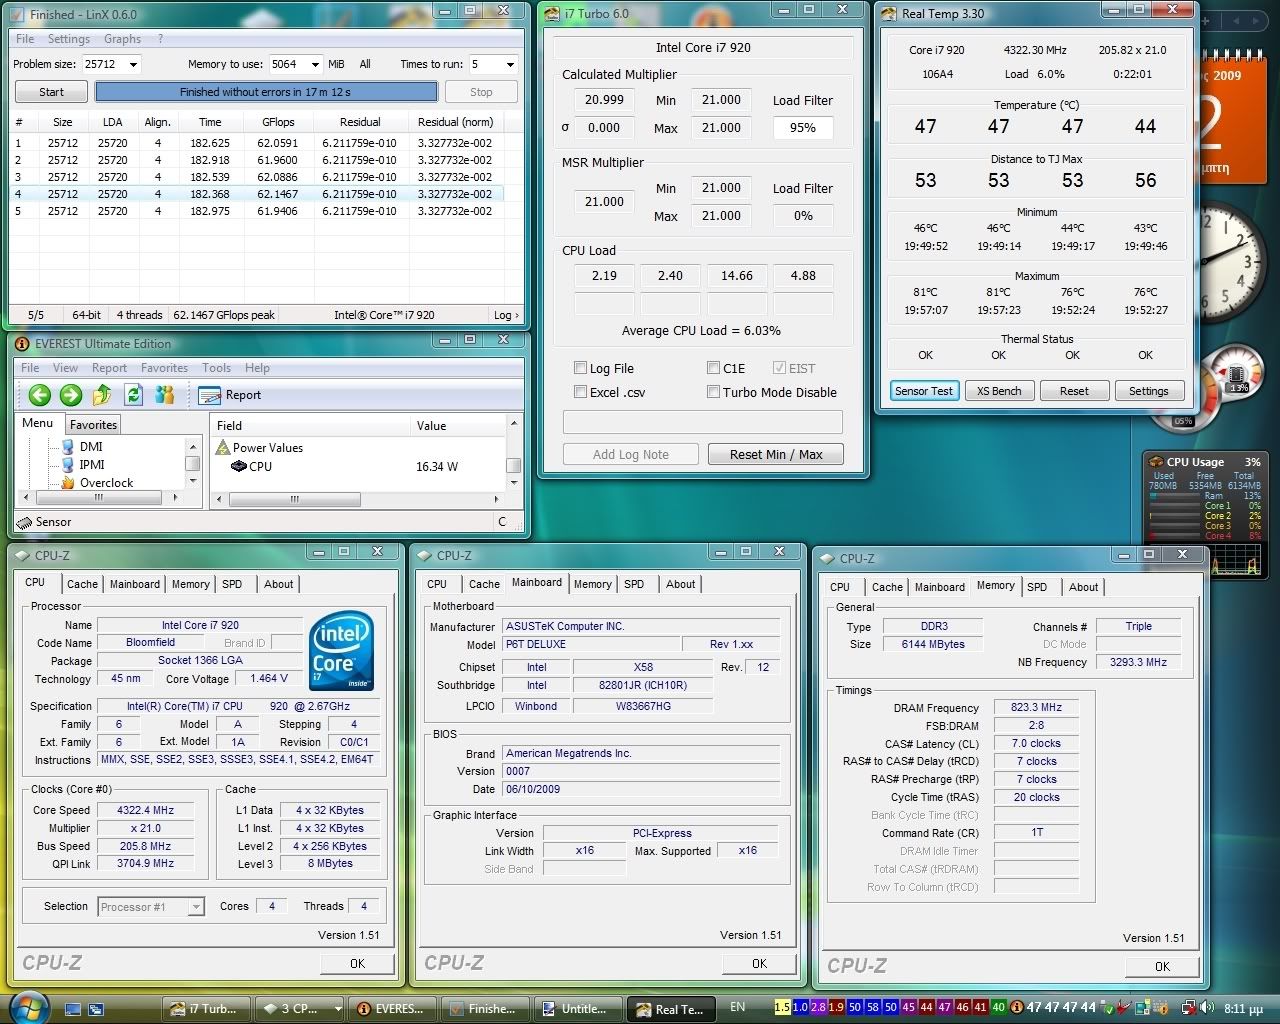The height and width of the screenshot is (1024, 1280).
Task: Click EVEREST tree horizontal scrollbar
Action: [100, 497]
